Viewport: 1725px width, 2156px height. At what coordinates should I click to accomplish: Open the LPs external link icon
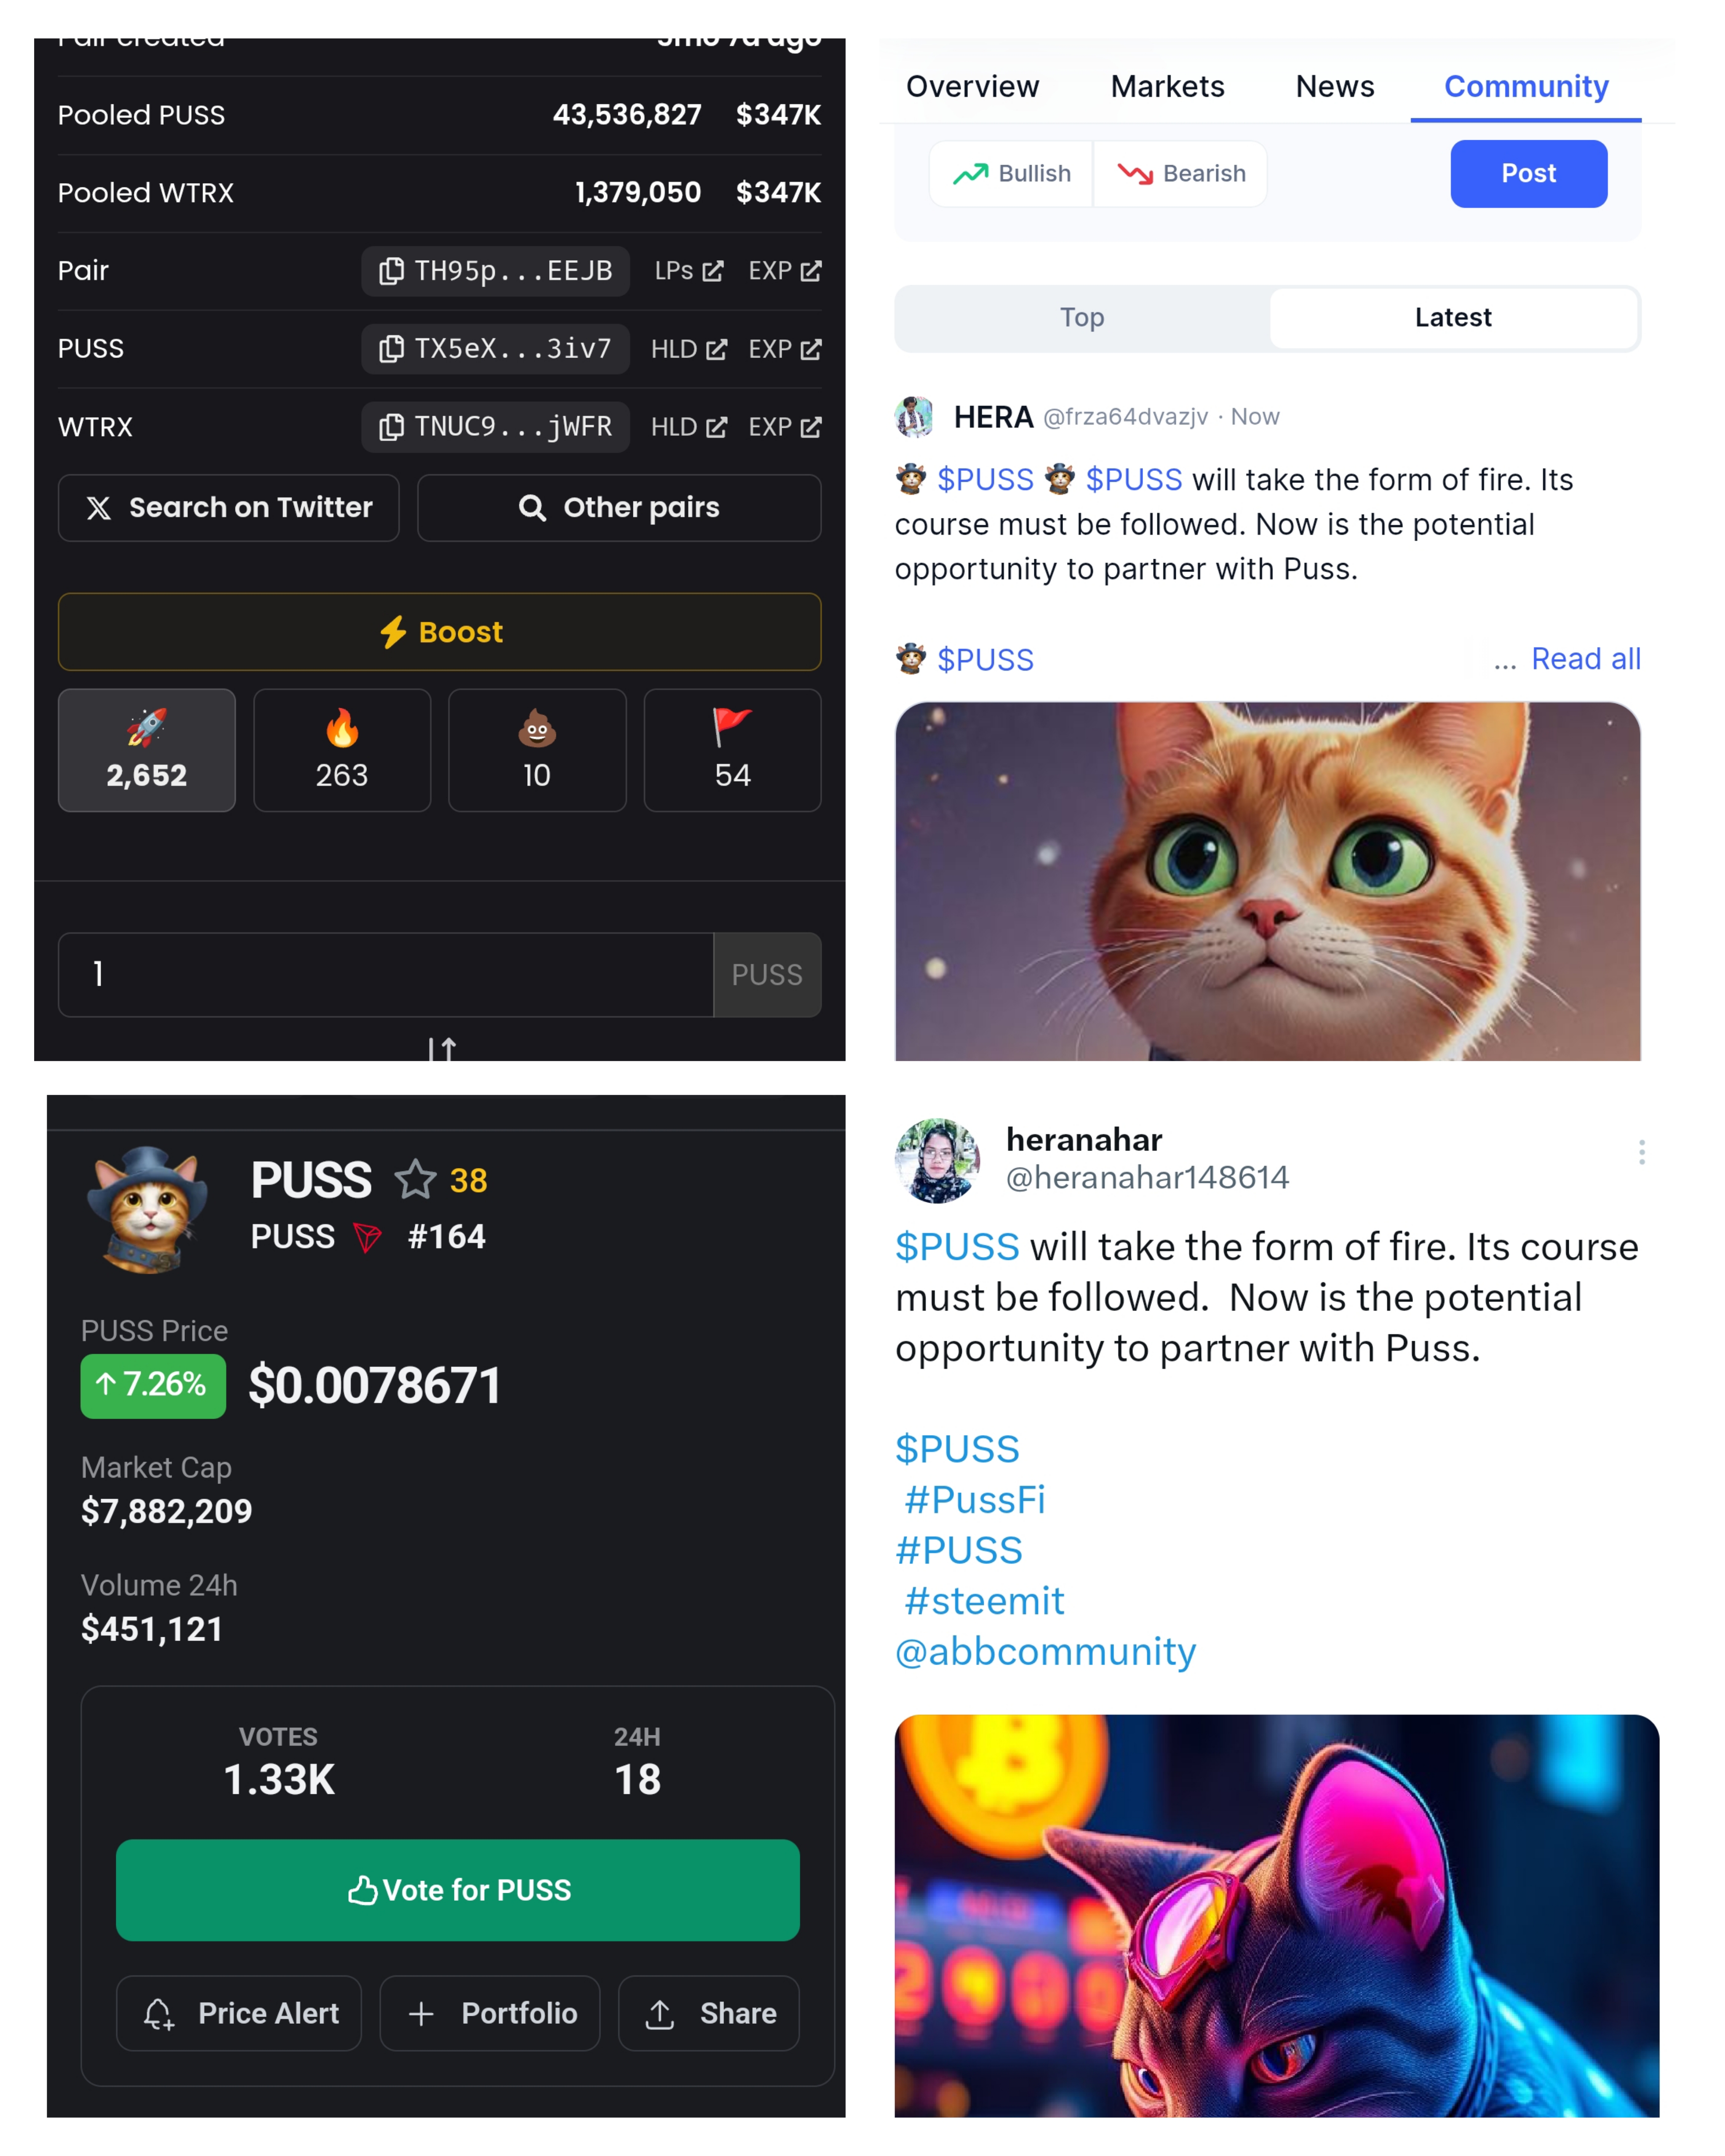(x=712, y=271)
